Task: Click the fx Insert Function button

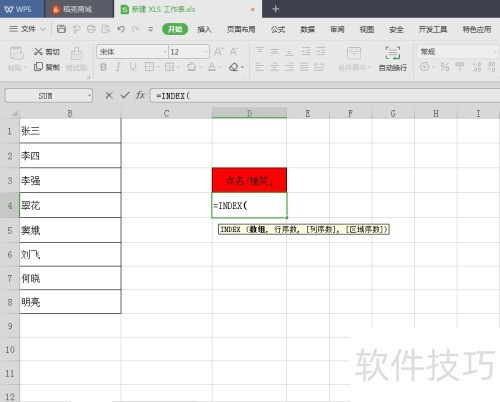Action: (140, 96)
